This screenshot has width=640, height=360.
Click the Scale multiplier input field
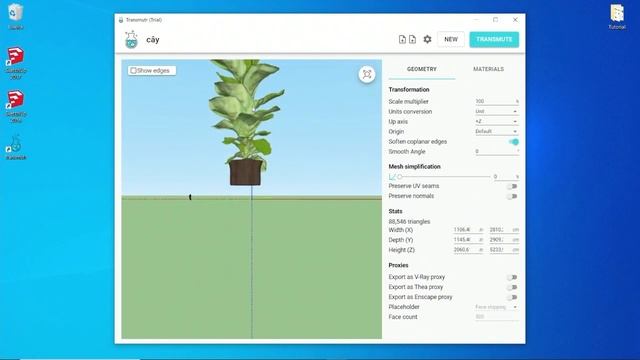(x=497, y=101)
